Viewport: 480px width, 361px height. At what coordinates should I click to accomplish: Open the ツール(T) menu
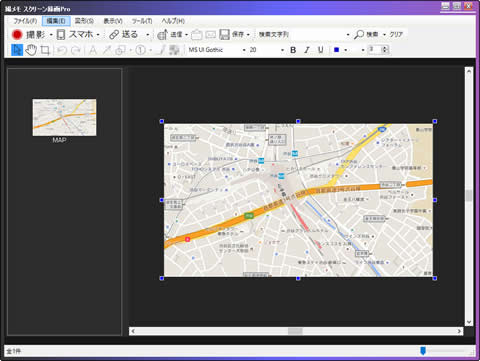click(x=142, y=21)
